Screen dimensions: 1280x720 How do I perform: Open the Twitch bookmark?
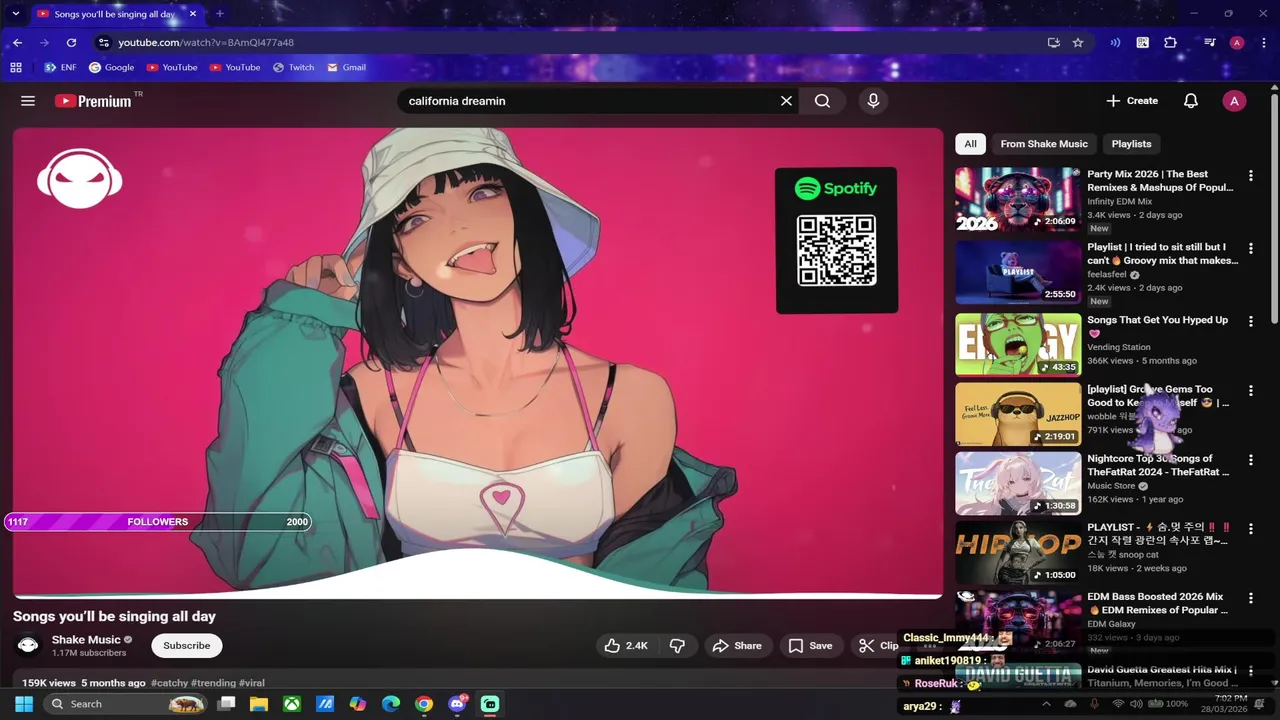[x=293, y=68]
